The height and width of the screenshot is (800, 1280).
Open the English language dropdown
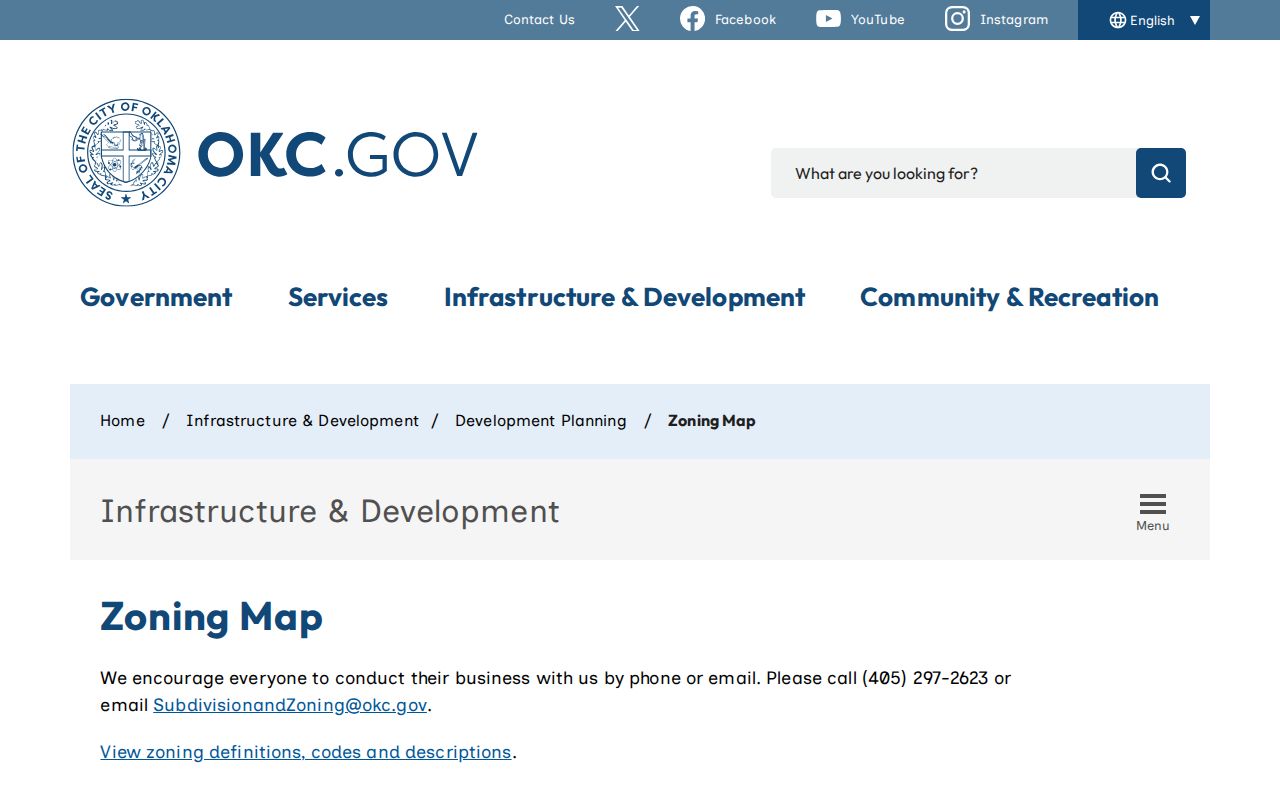tap(1144, 20)
